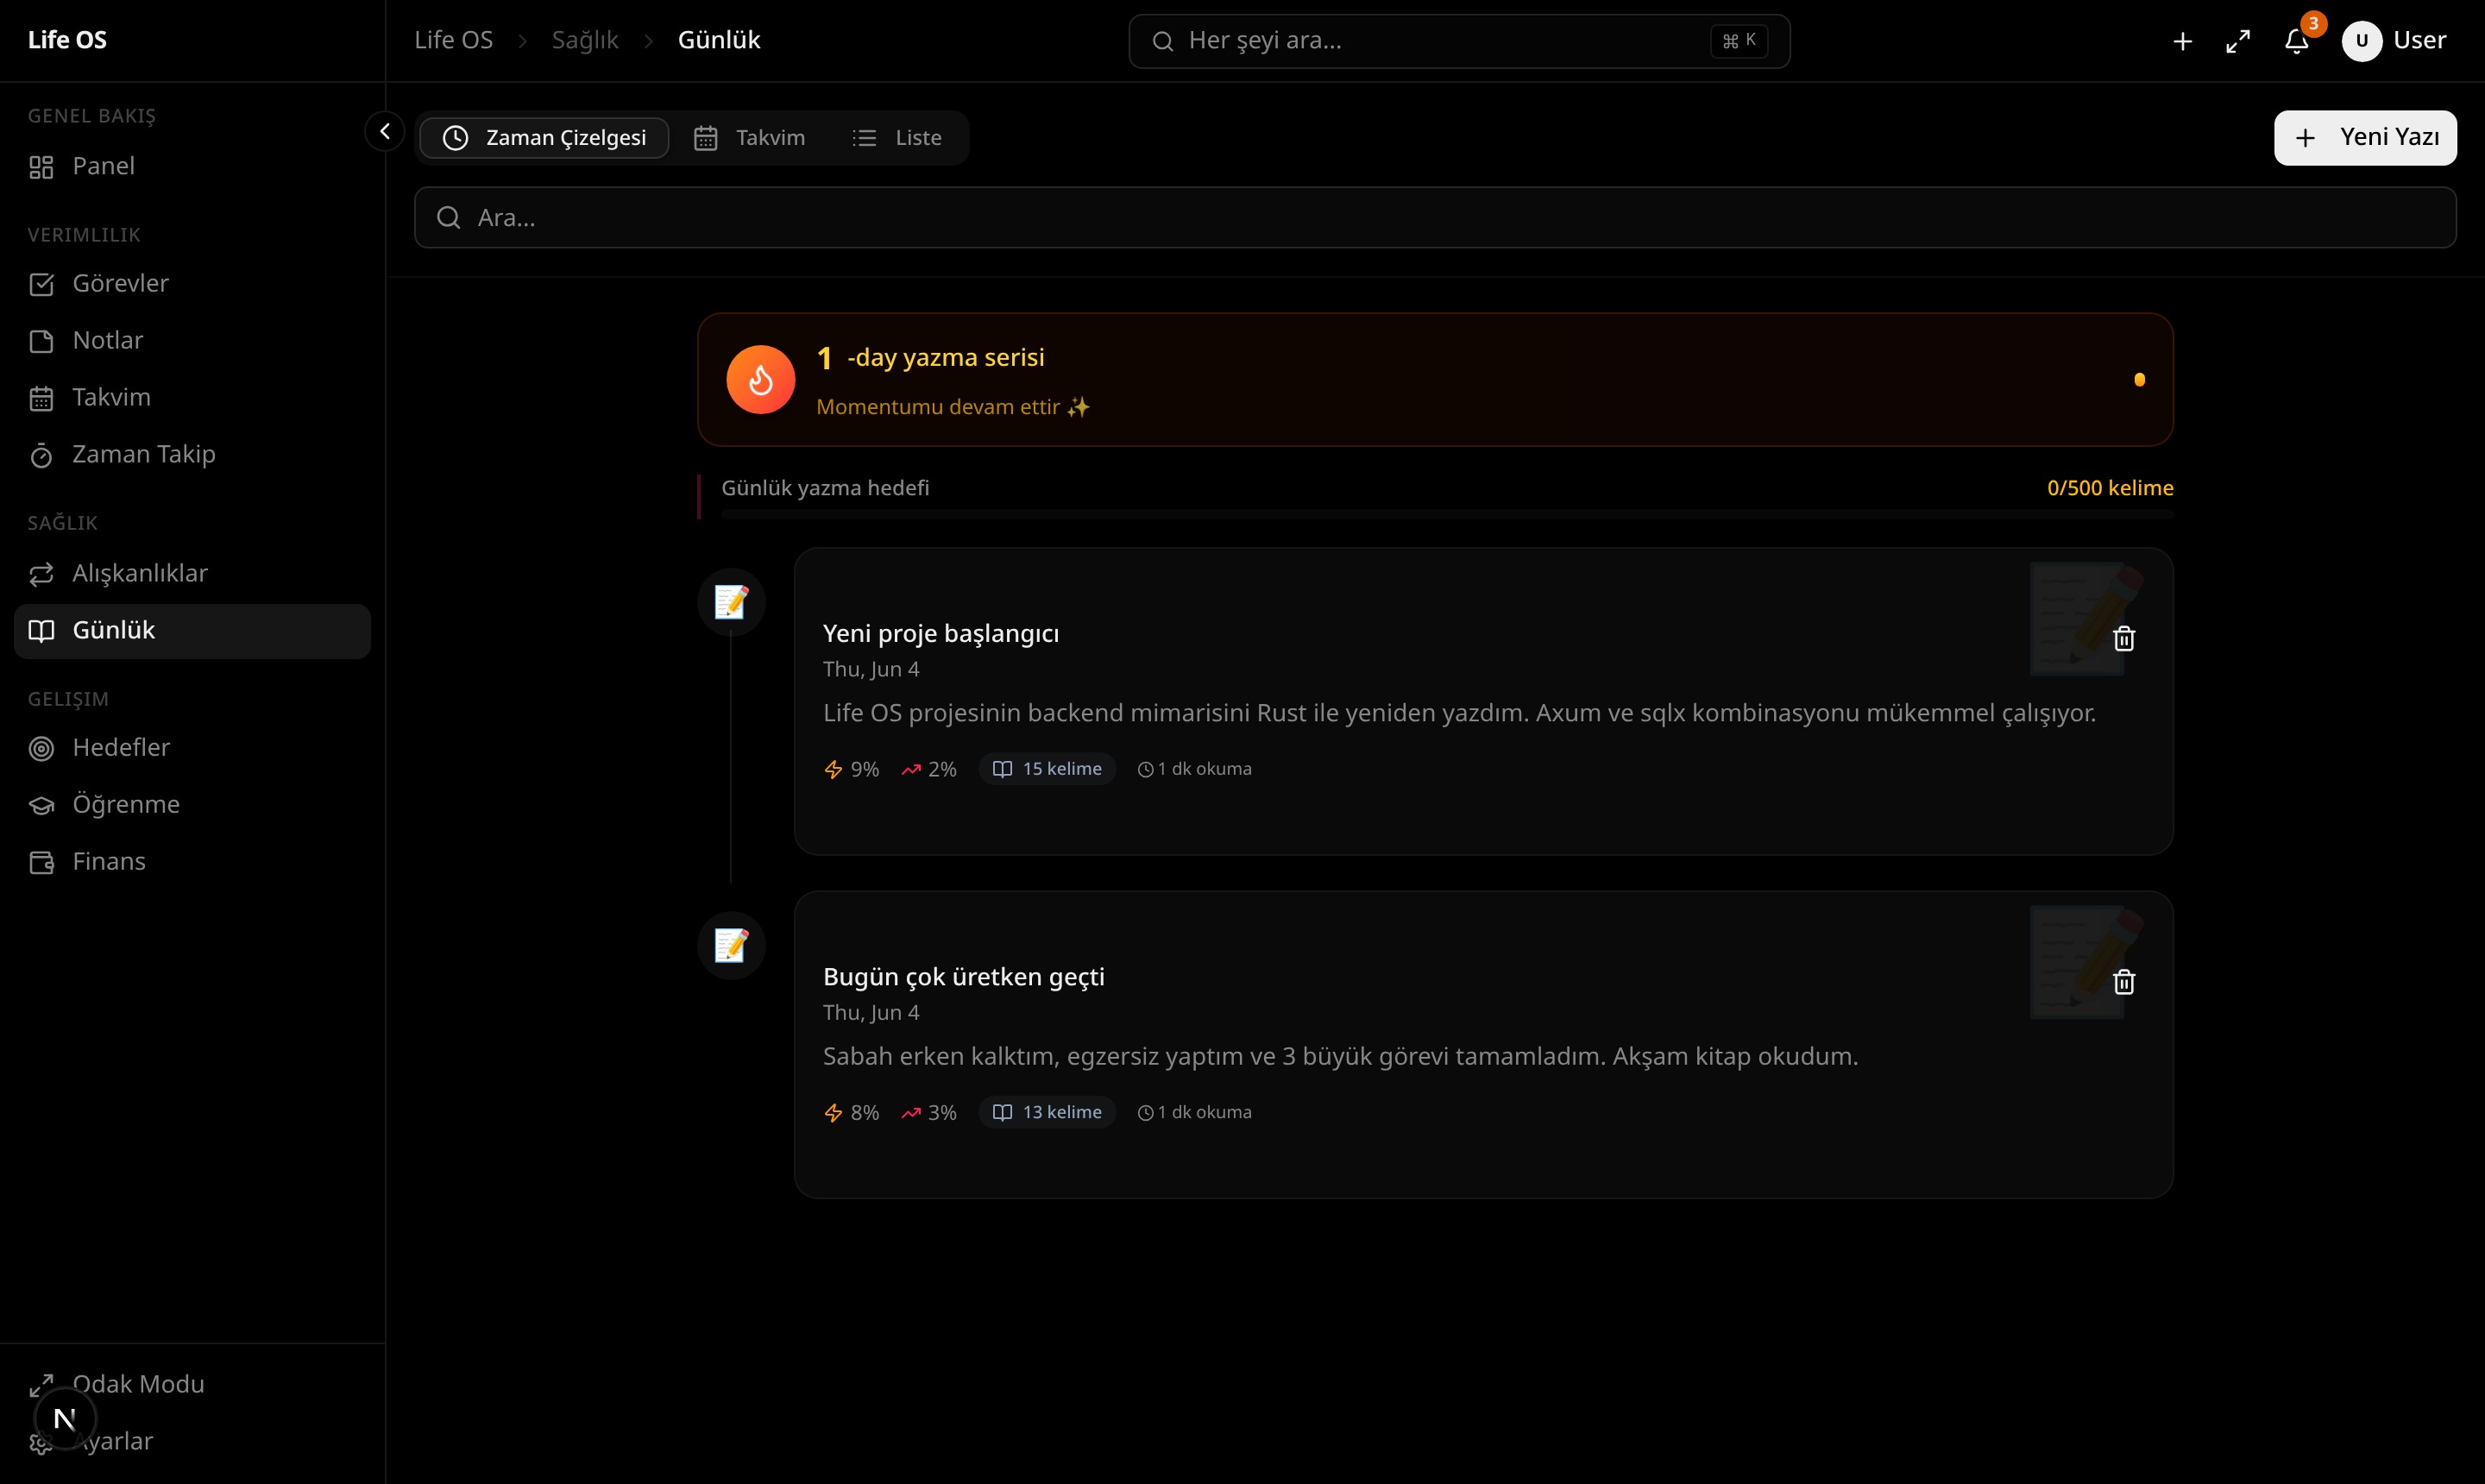
Task: Click the Life OS logo title
Action: click(x=67, y=40)
